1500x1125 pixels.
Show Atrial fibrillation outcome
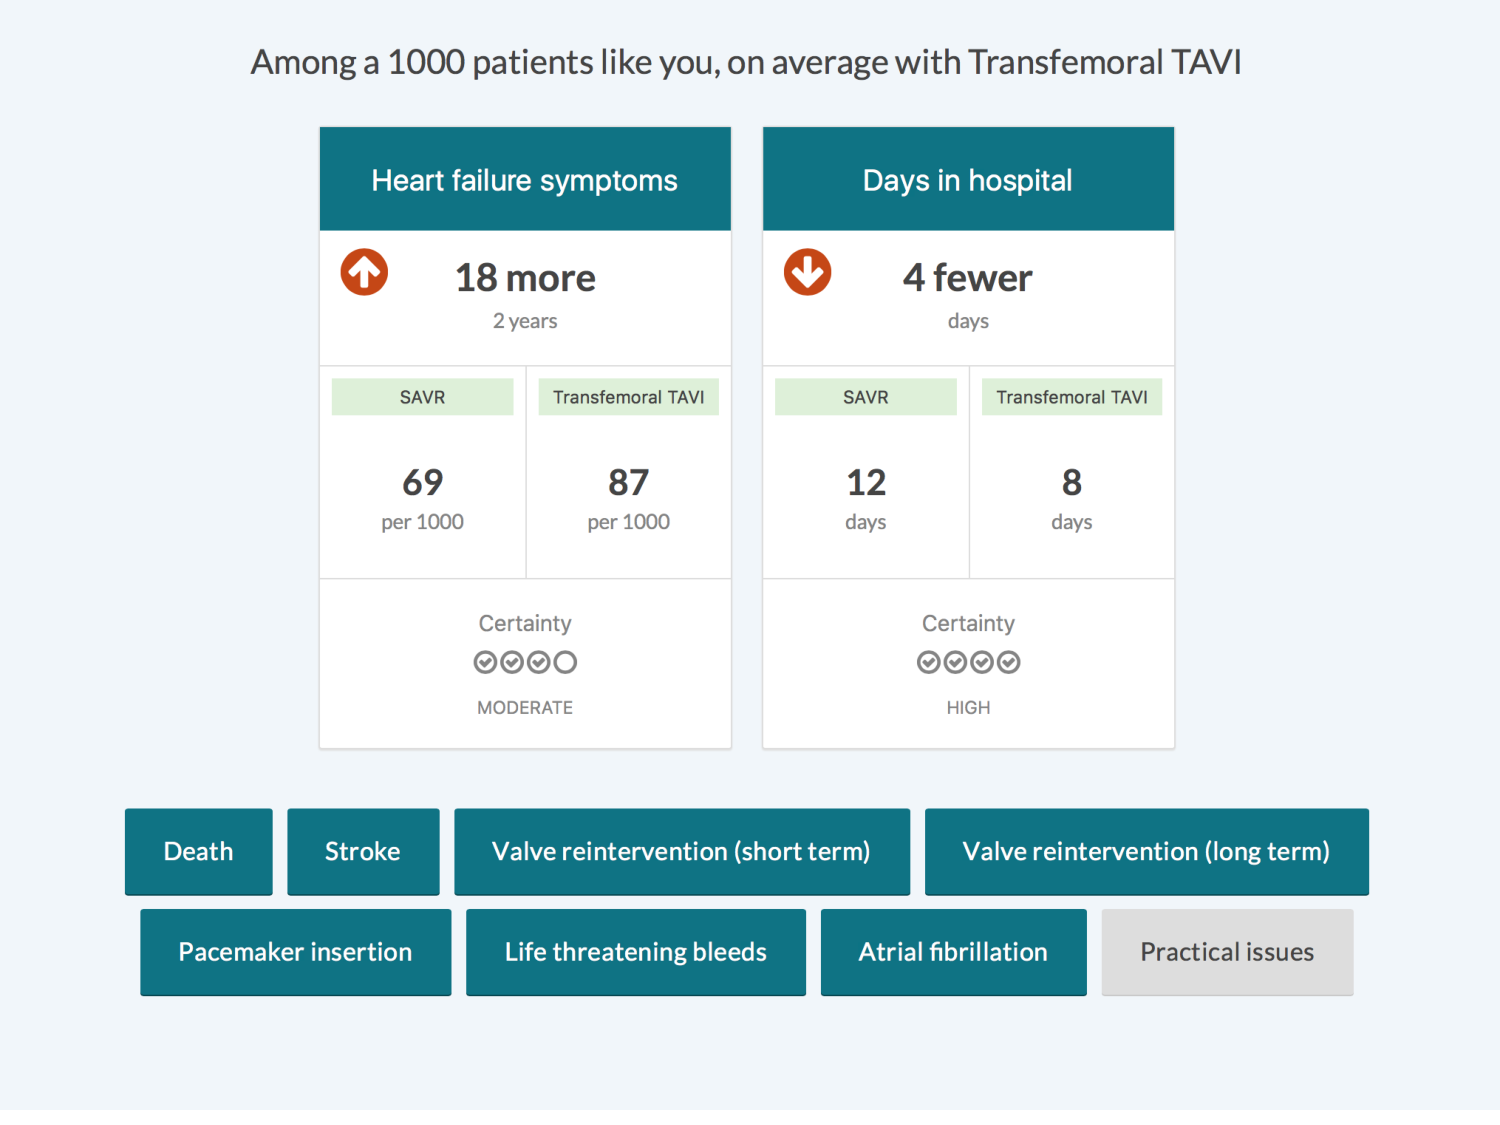[953, 952]
